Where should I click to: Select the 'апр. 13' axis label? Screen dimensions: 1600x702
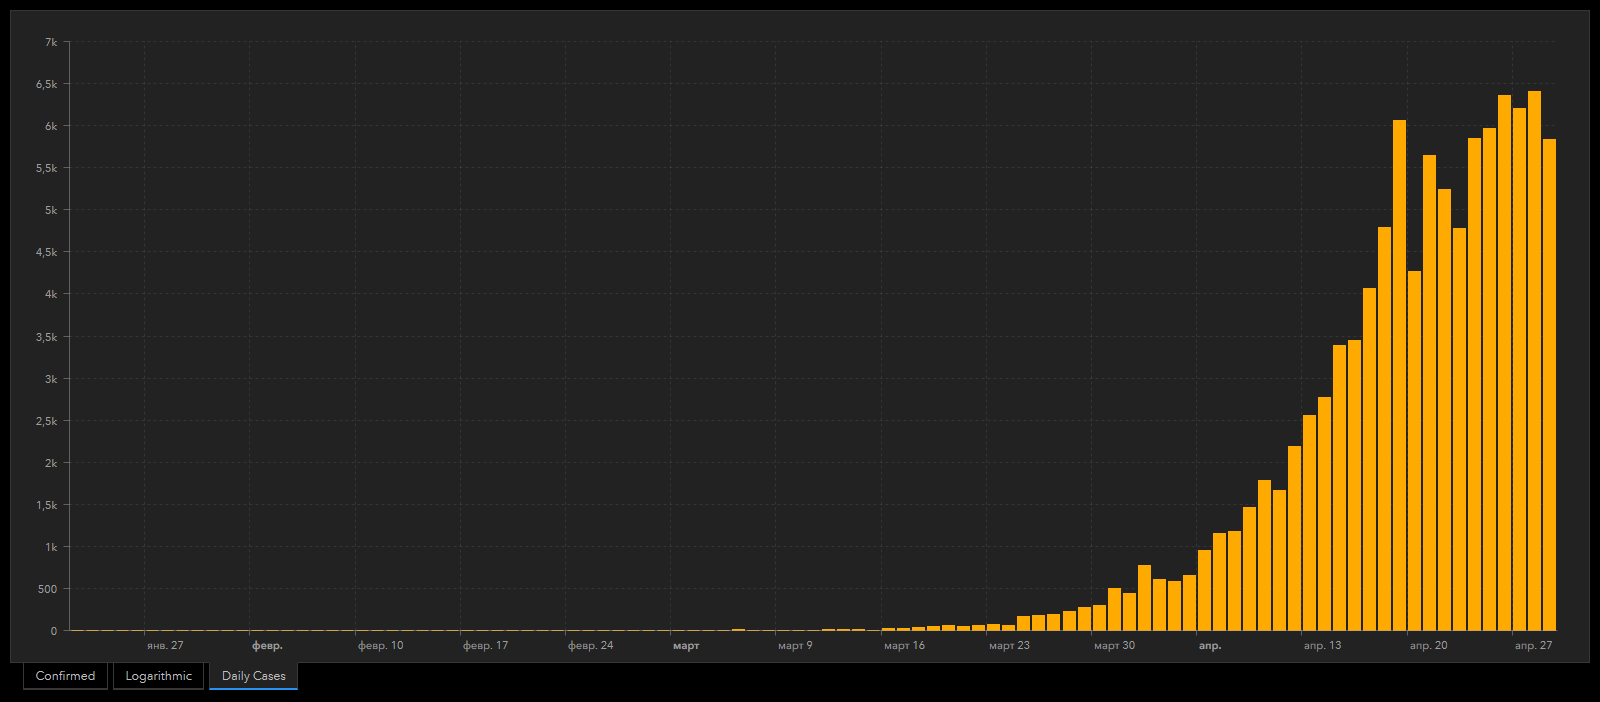tap(1322, 646)
